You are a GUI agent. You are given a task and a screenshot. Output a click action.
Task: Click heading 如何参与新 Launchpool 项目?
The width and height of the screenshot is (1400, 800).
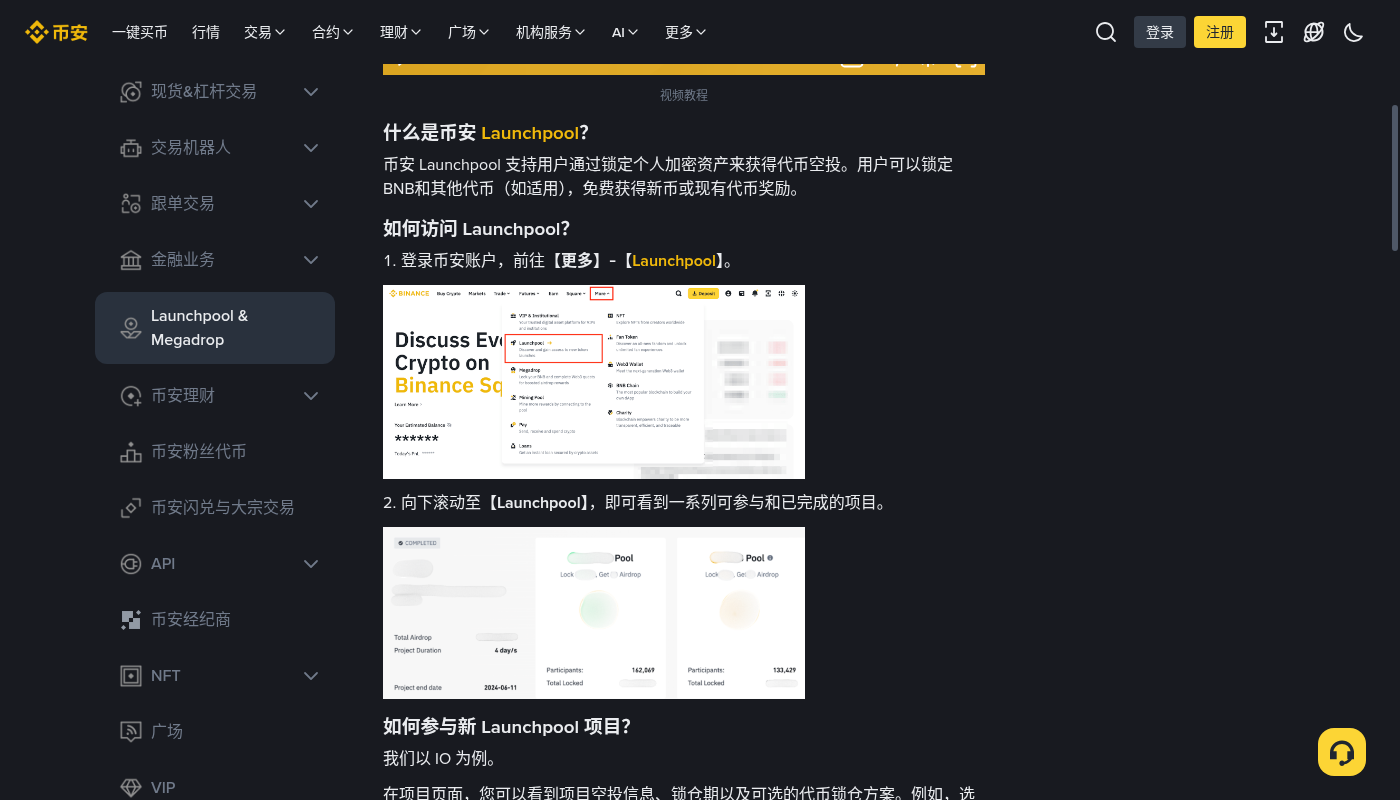pos(507,726)
